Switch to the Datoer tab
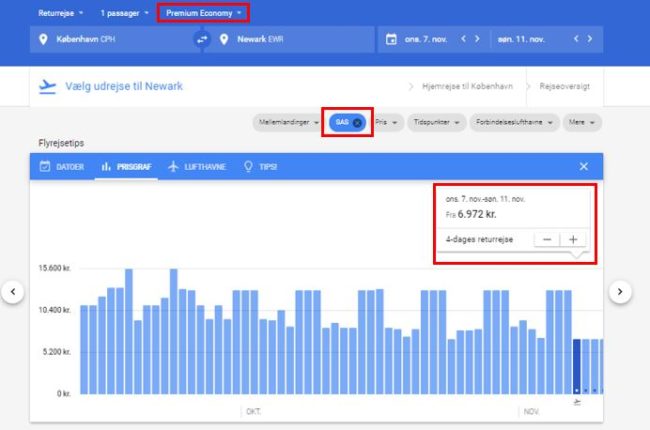 61,166
